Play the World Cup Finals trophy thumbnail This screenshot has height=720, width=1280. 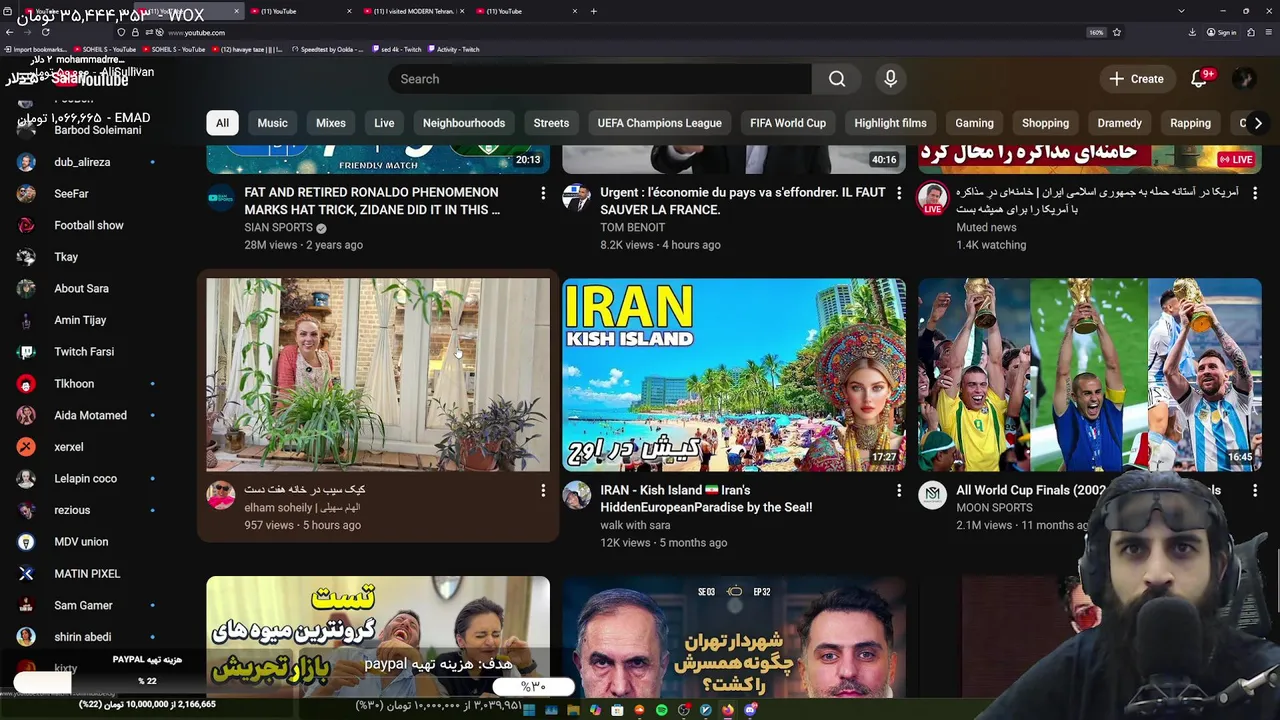coord(1090,375)
